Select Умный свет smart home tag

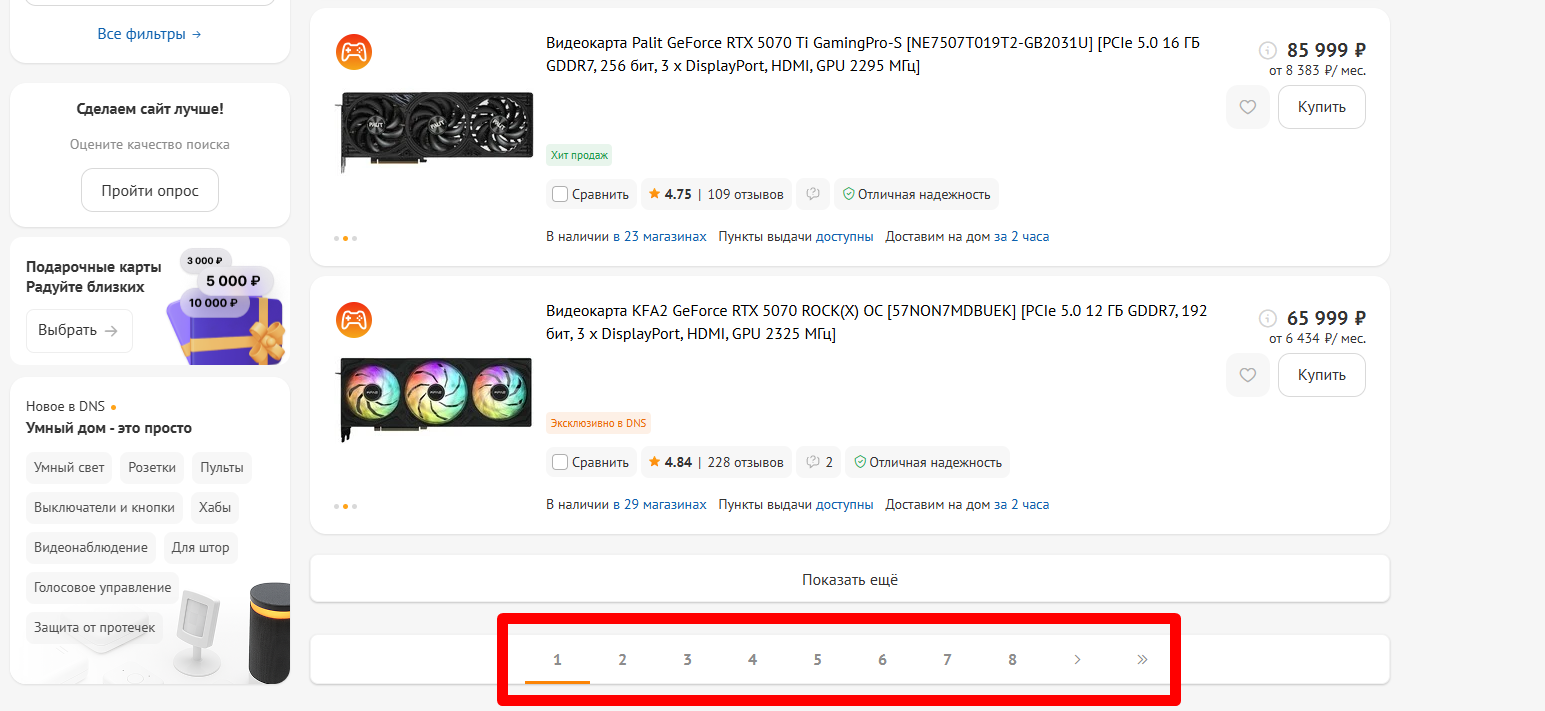coord(69,467)
